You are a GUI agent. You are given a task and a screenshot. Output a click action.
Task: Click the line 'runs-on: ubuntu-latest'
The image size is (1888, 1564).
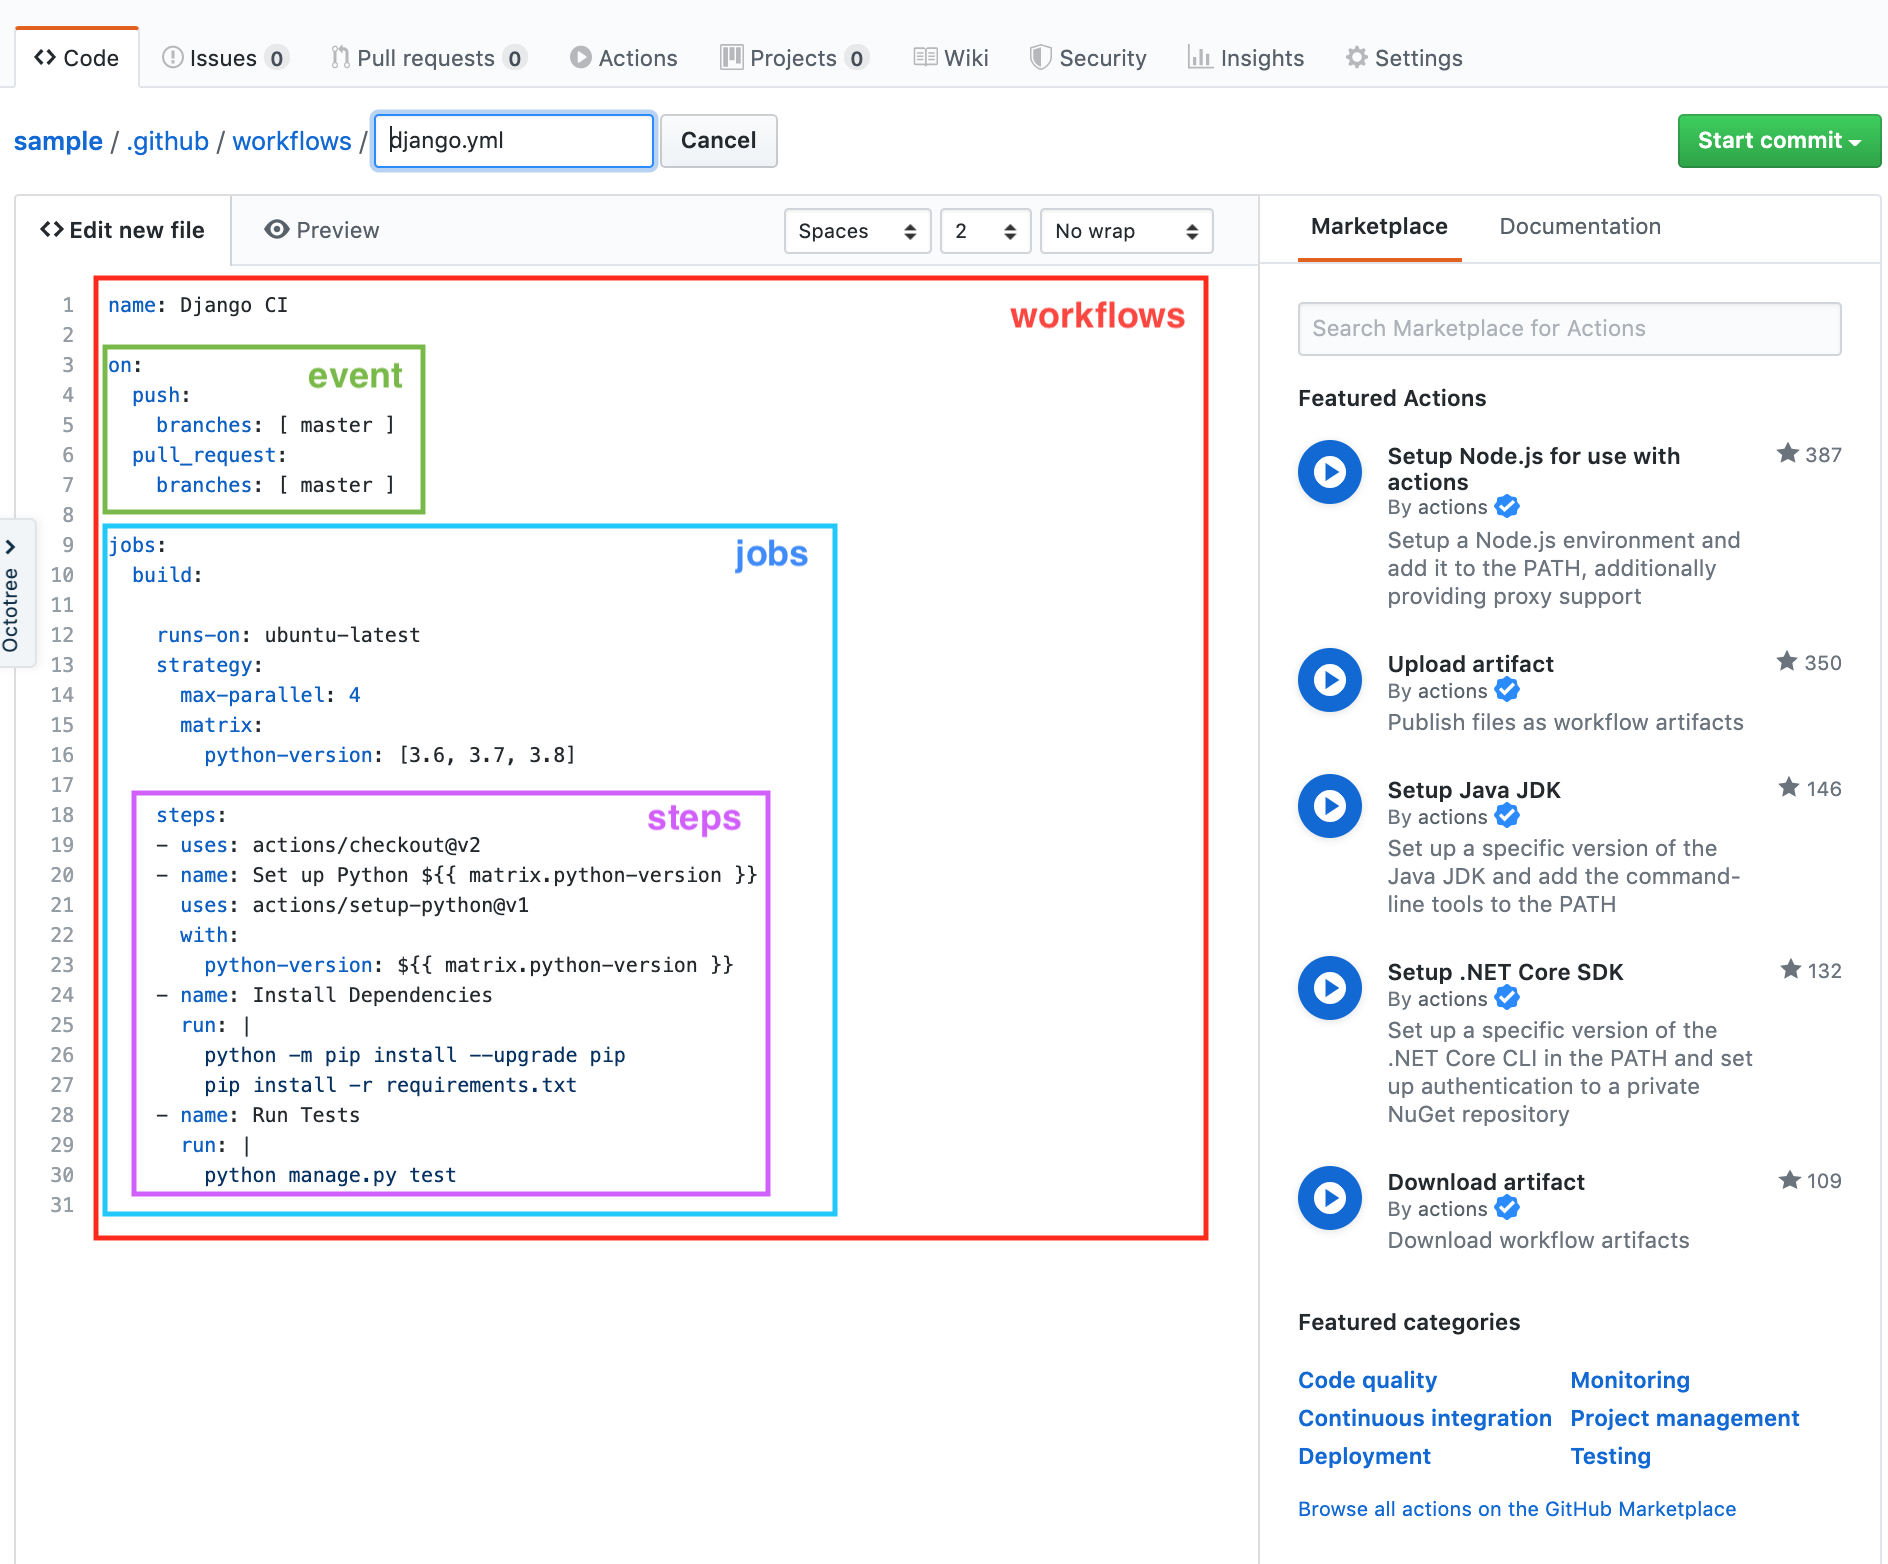coord(288,635)
